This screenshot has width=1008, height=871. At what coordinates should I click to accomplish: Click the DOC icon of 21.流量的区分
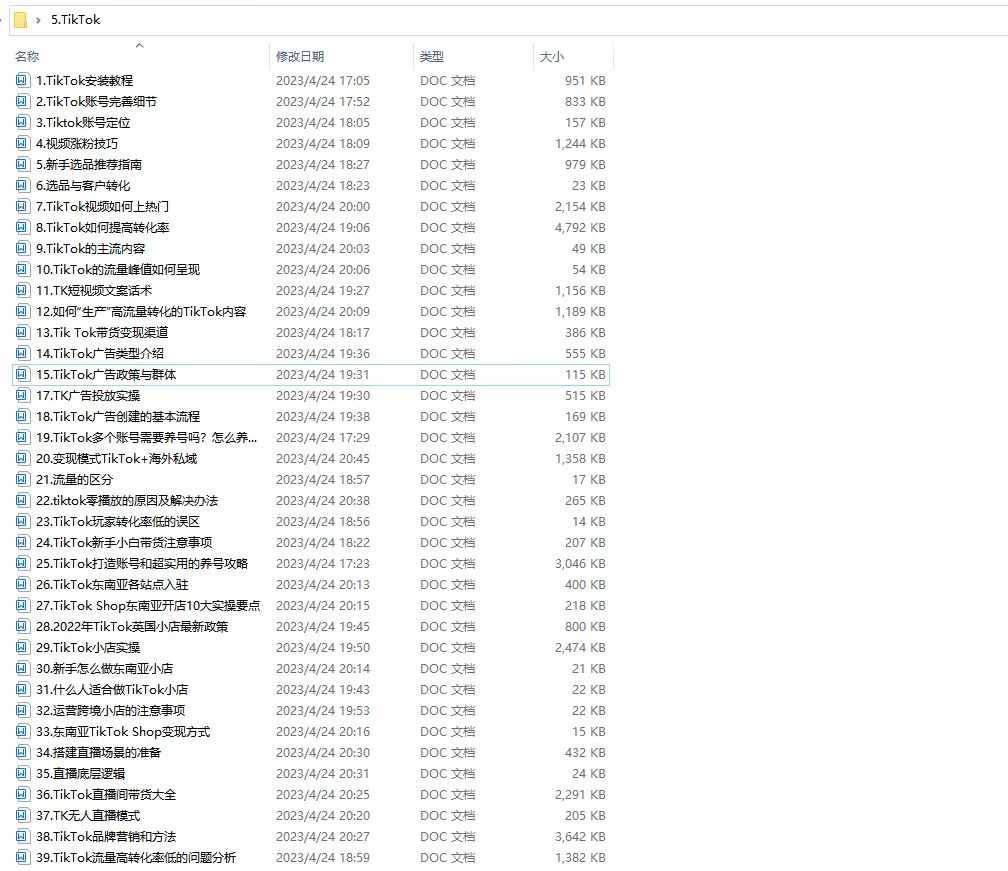coord(22,480)
